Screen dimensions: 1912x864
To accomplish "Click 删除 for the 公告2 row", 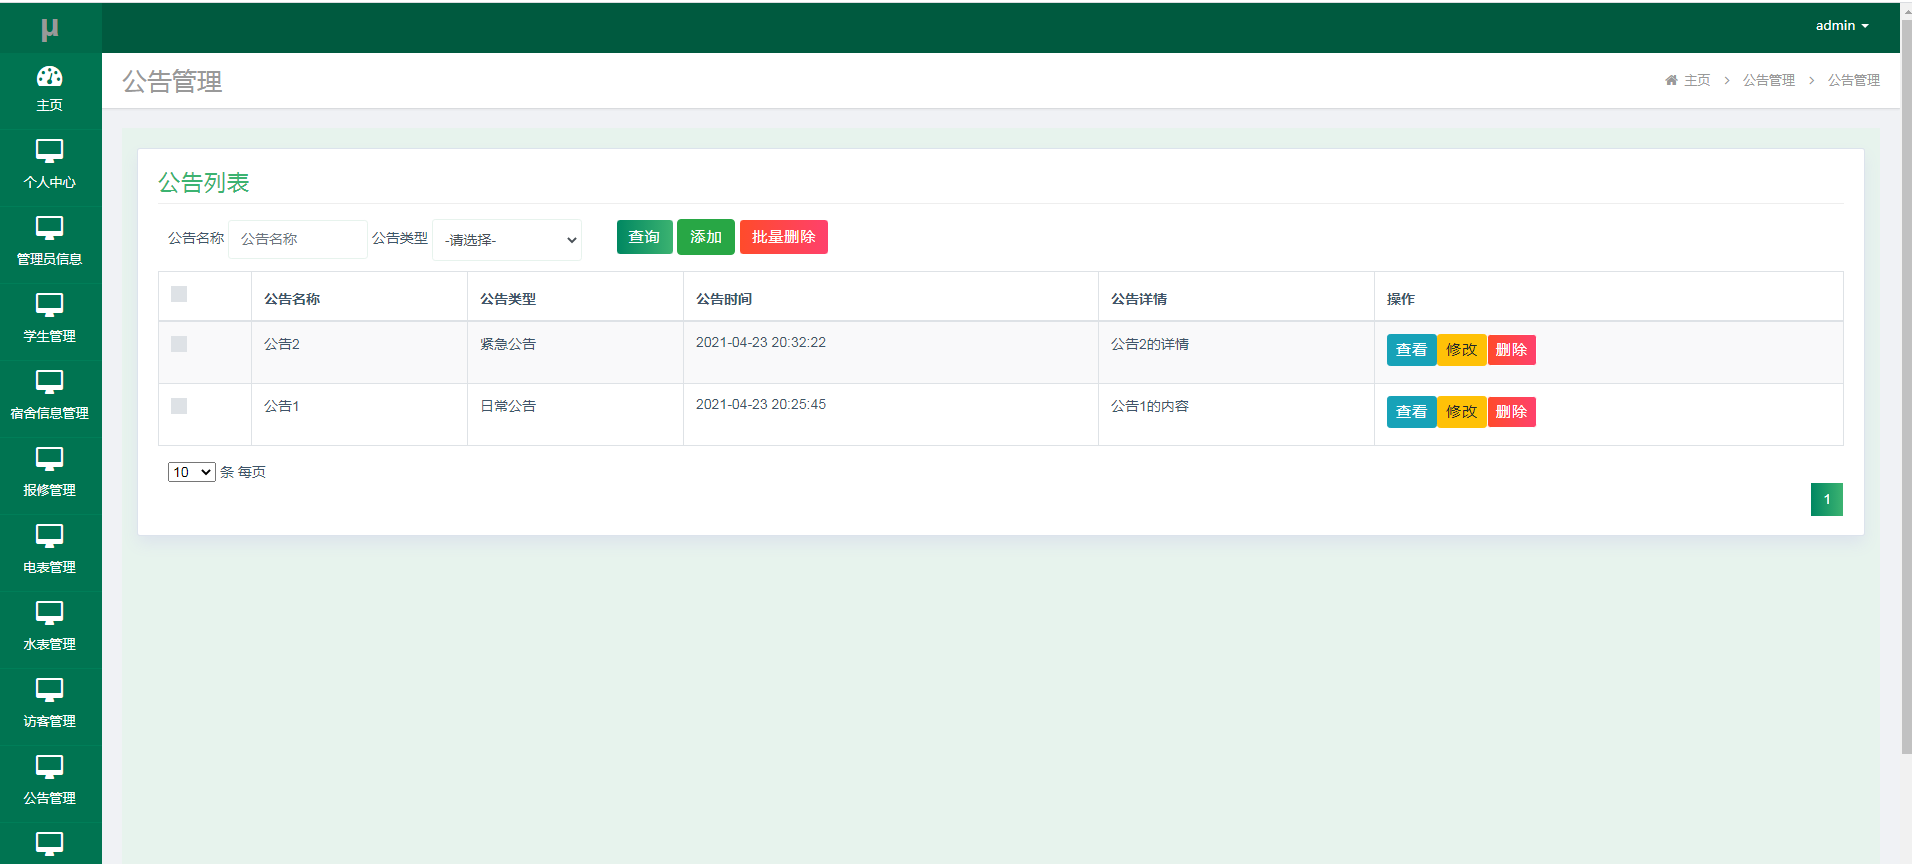I will tap(1512, 350).
